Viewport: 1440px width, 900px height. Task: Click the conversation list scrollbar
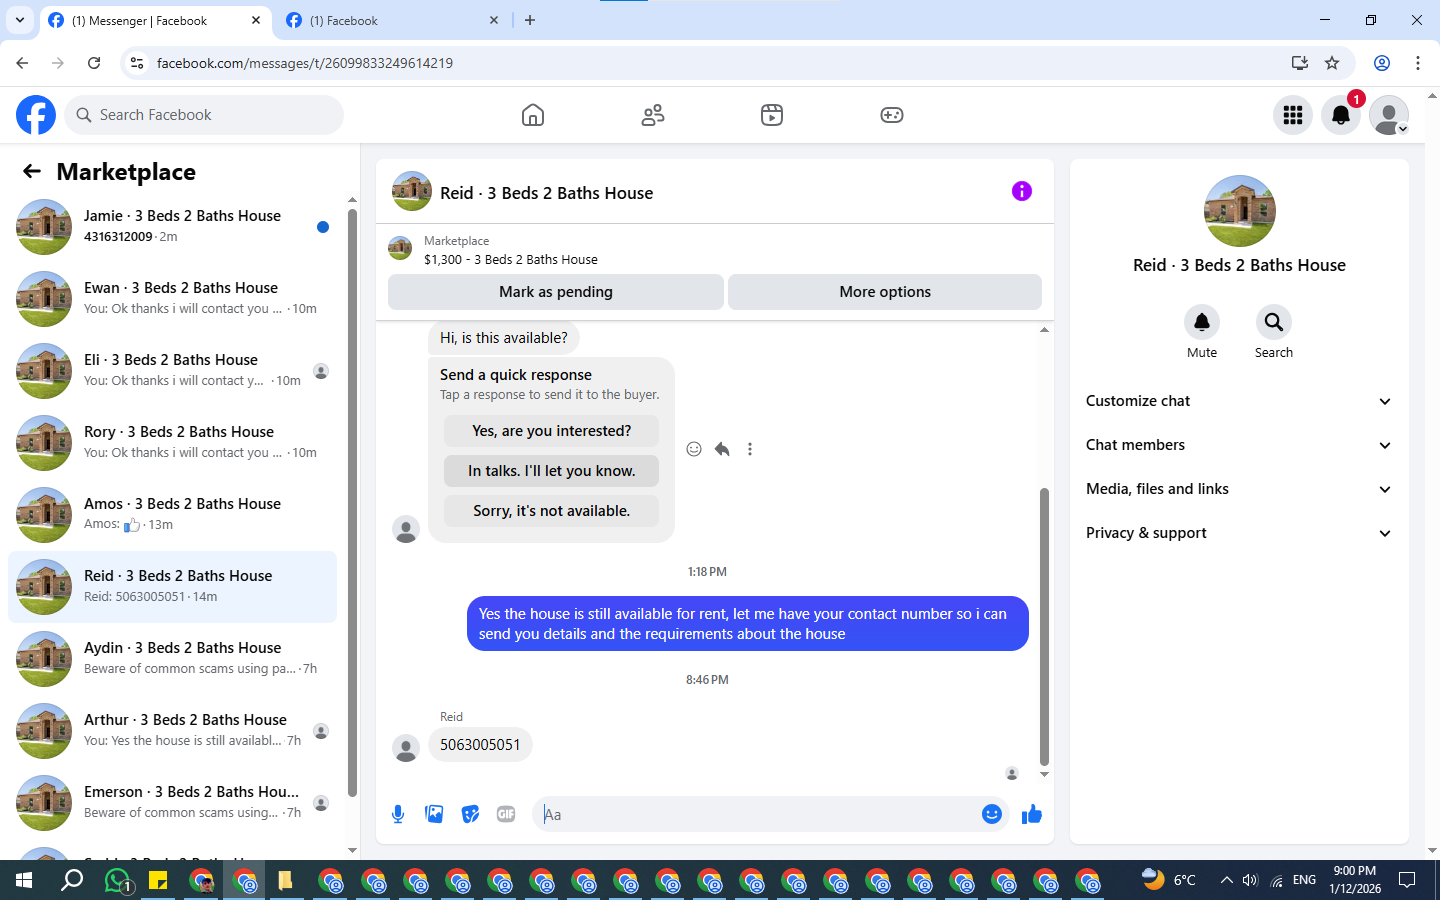(352, 503)
